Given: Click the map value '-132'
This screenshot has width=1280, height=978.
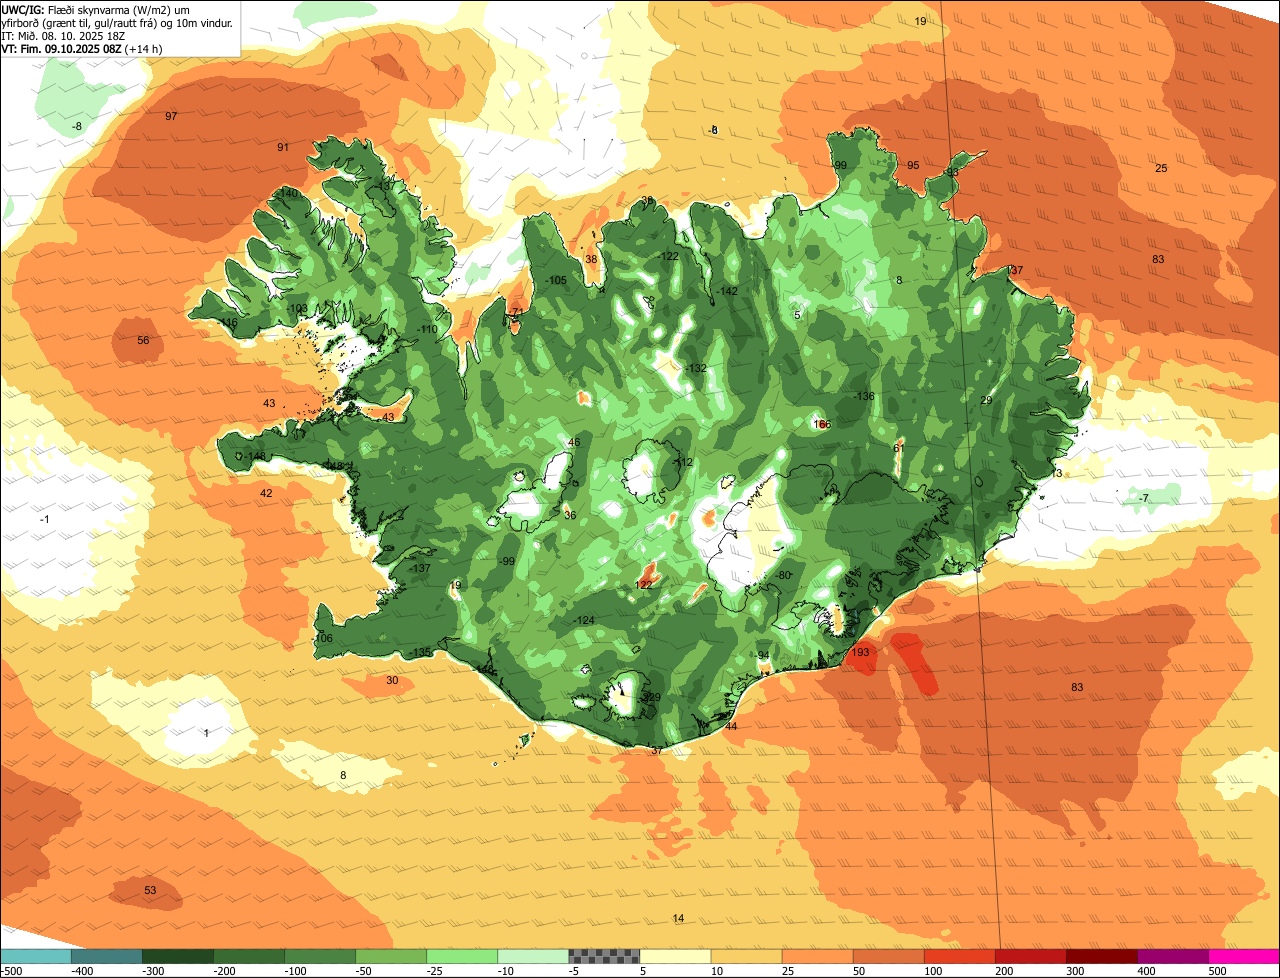Looking at the screenshot, I should coord(695,368).
